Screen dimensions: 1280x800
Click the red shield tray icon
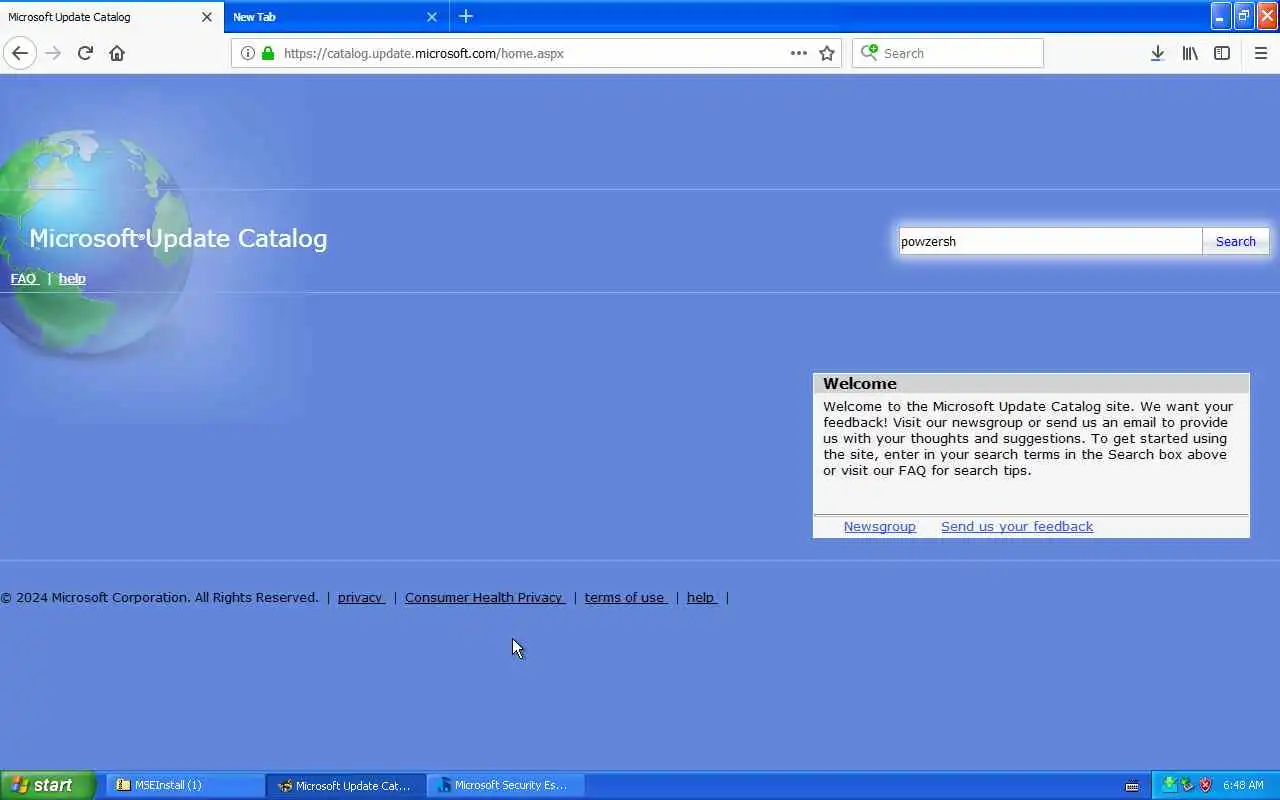click(x=1205, y=785)
